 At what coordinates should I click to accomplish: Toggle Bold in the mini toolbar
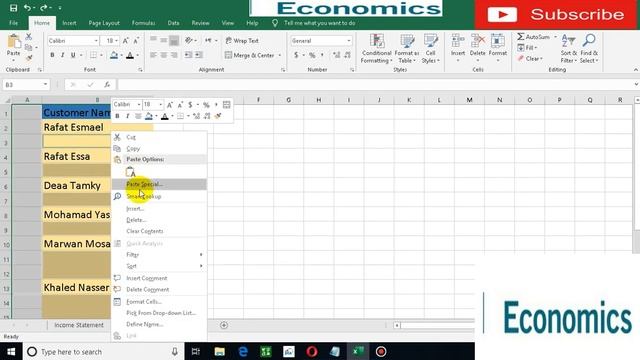(x=117, y=116)
